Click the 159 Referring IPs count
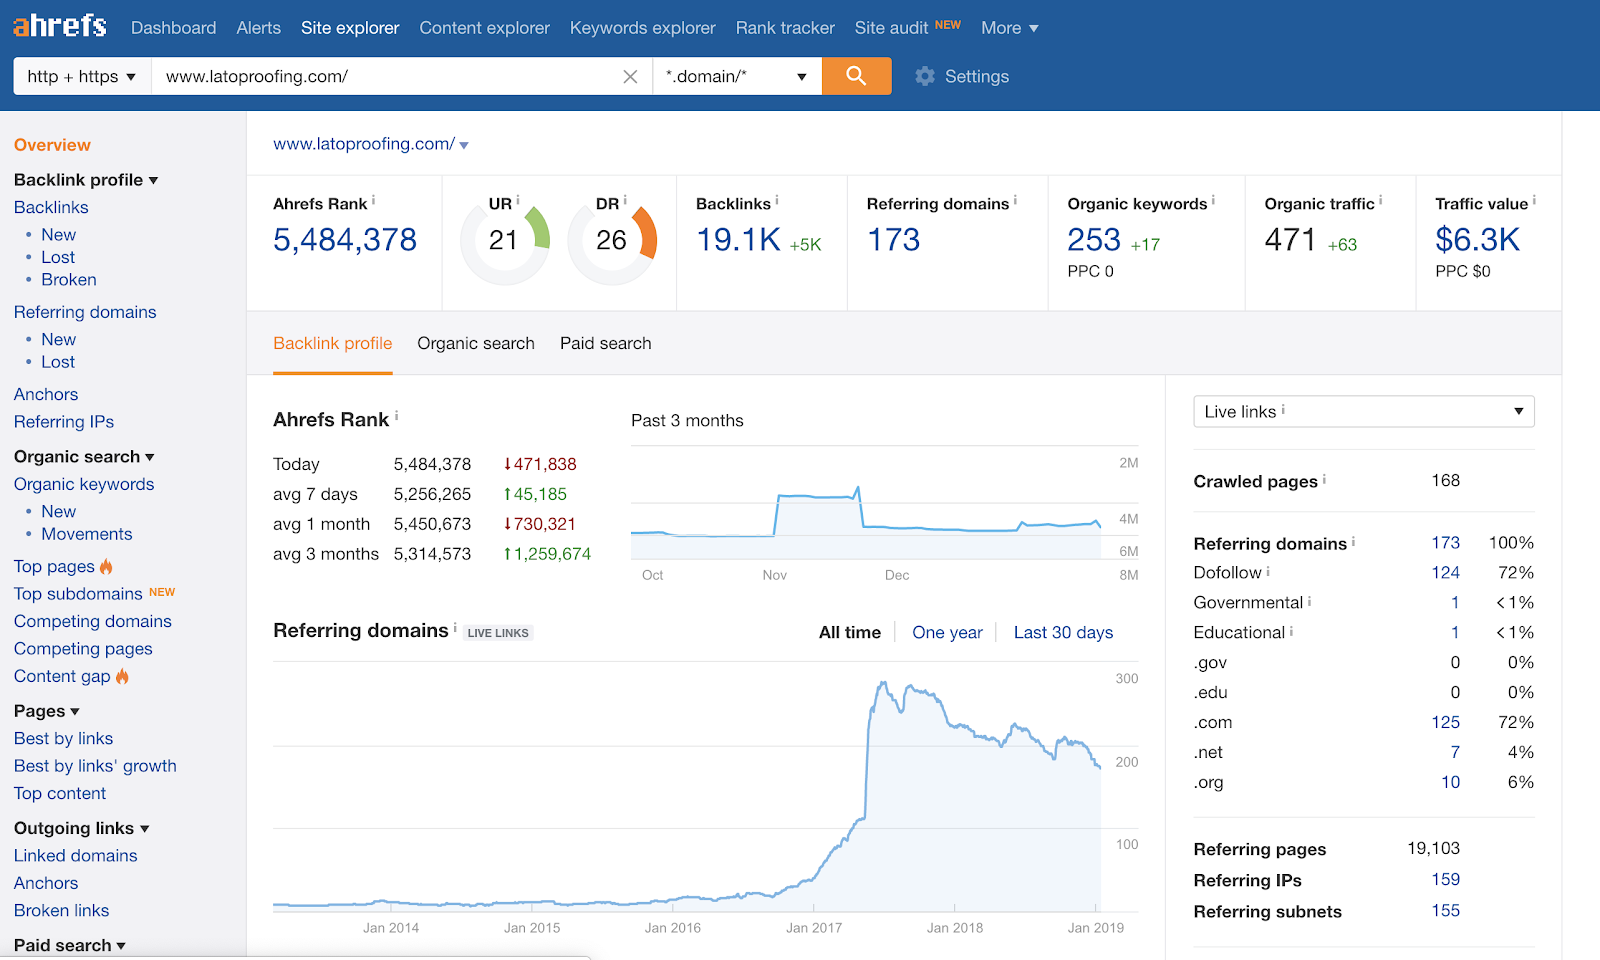This screenshot has width=1600, height=960. click(1445, 880)
